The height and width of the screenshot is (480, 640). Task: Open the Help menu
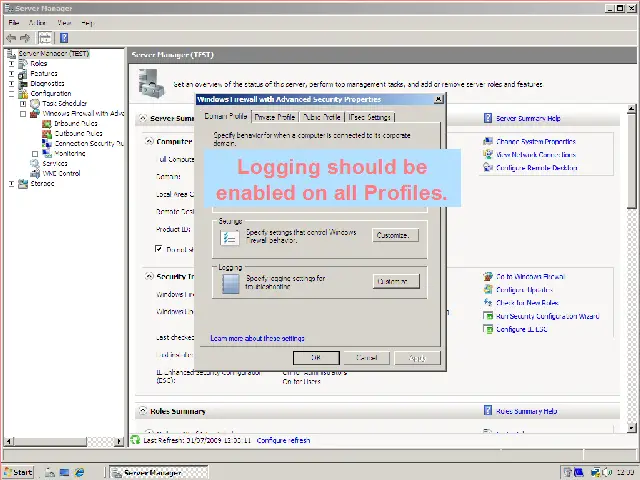[87, 23]
